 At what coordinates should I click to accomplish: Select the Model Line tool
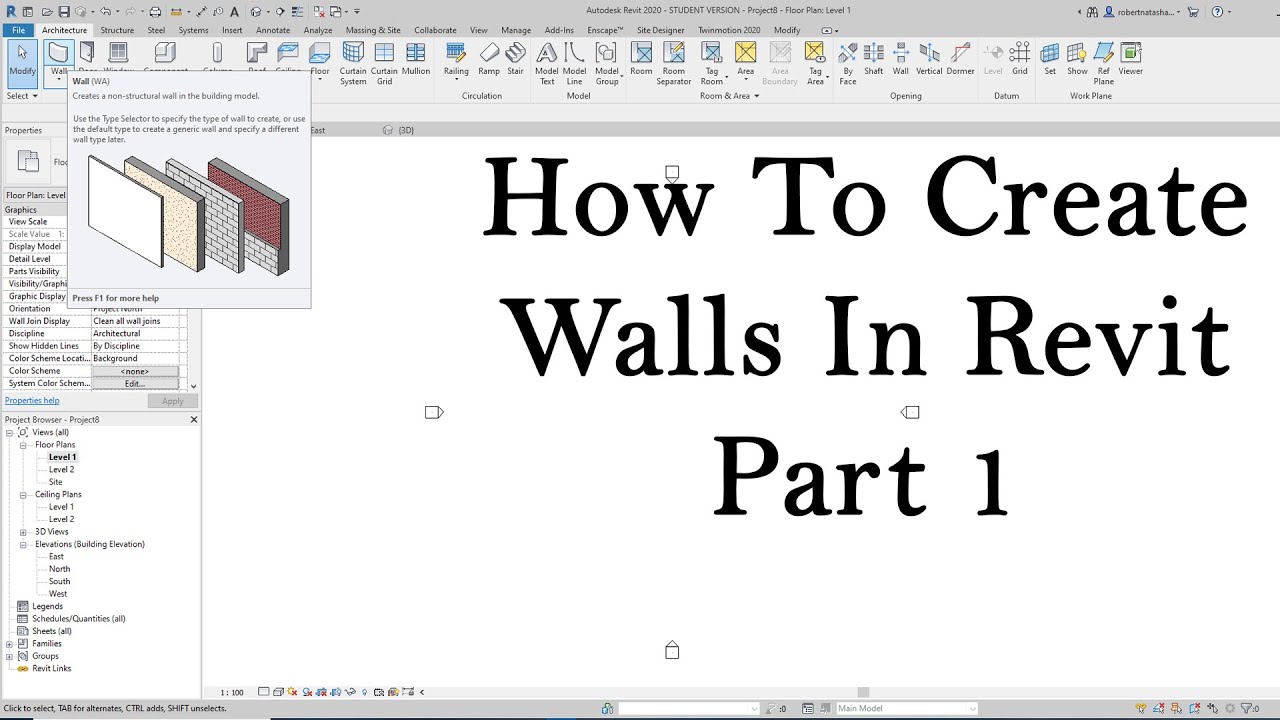[575, 64]
